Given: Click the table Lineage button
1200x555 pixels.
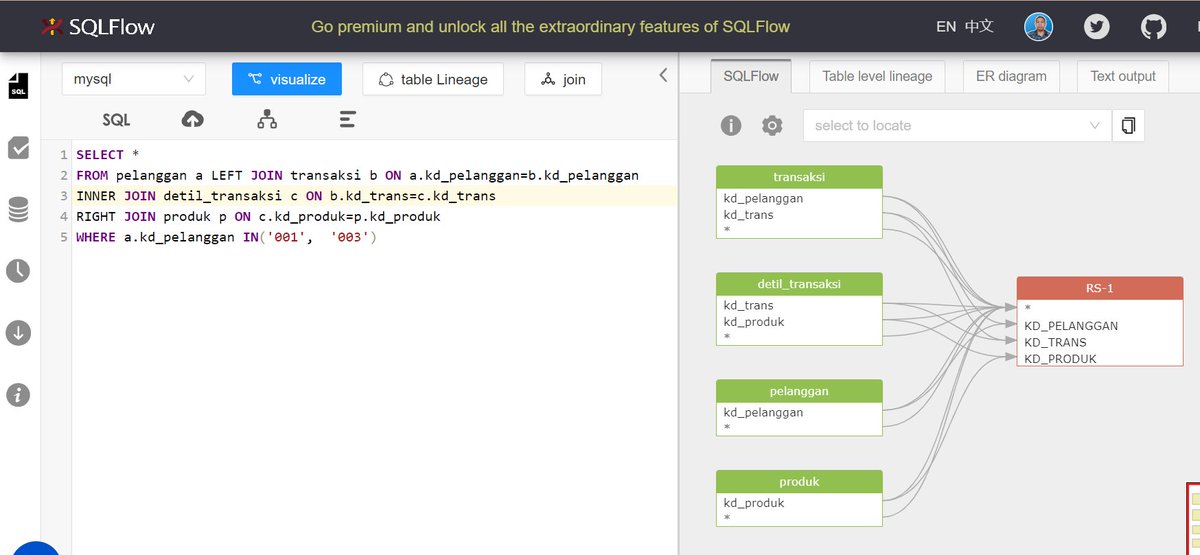Looking at the screenshot, I should [x=433, y=79].
